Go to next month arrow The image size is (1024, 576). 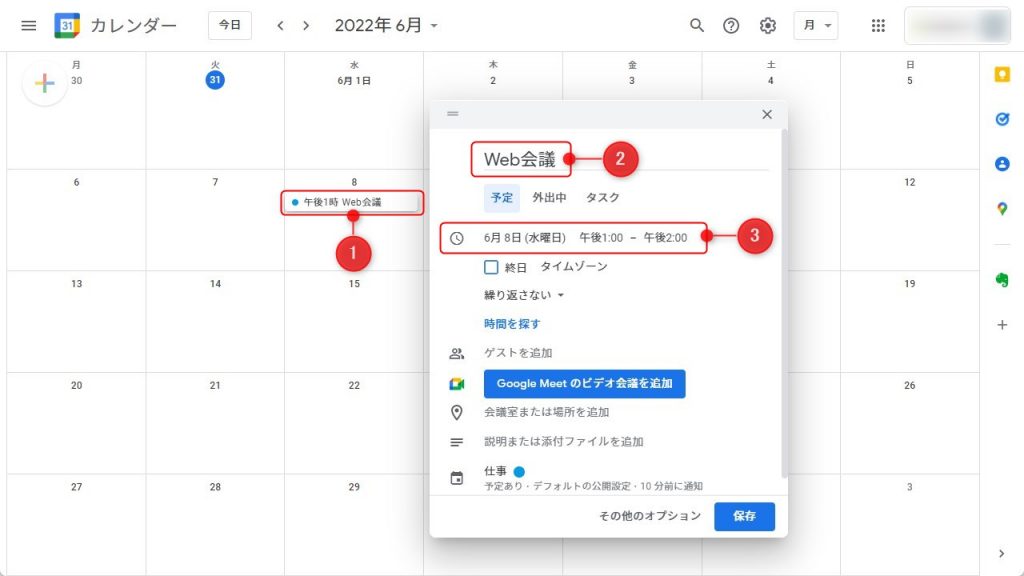point(306,25)
